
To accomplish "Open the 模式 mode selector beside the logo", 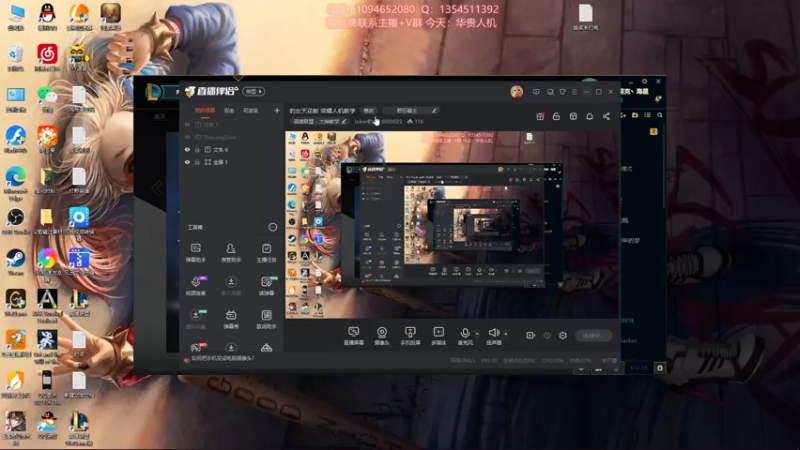I will coord(254,91).
